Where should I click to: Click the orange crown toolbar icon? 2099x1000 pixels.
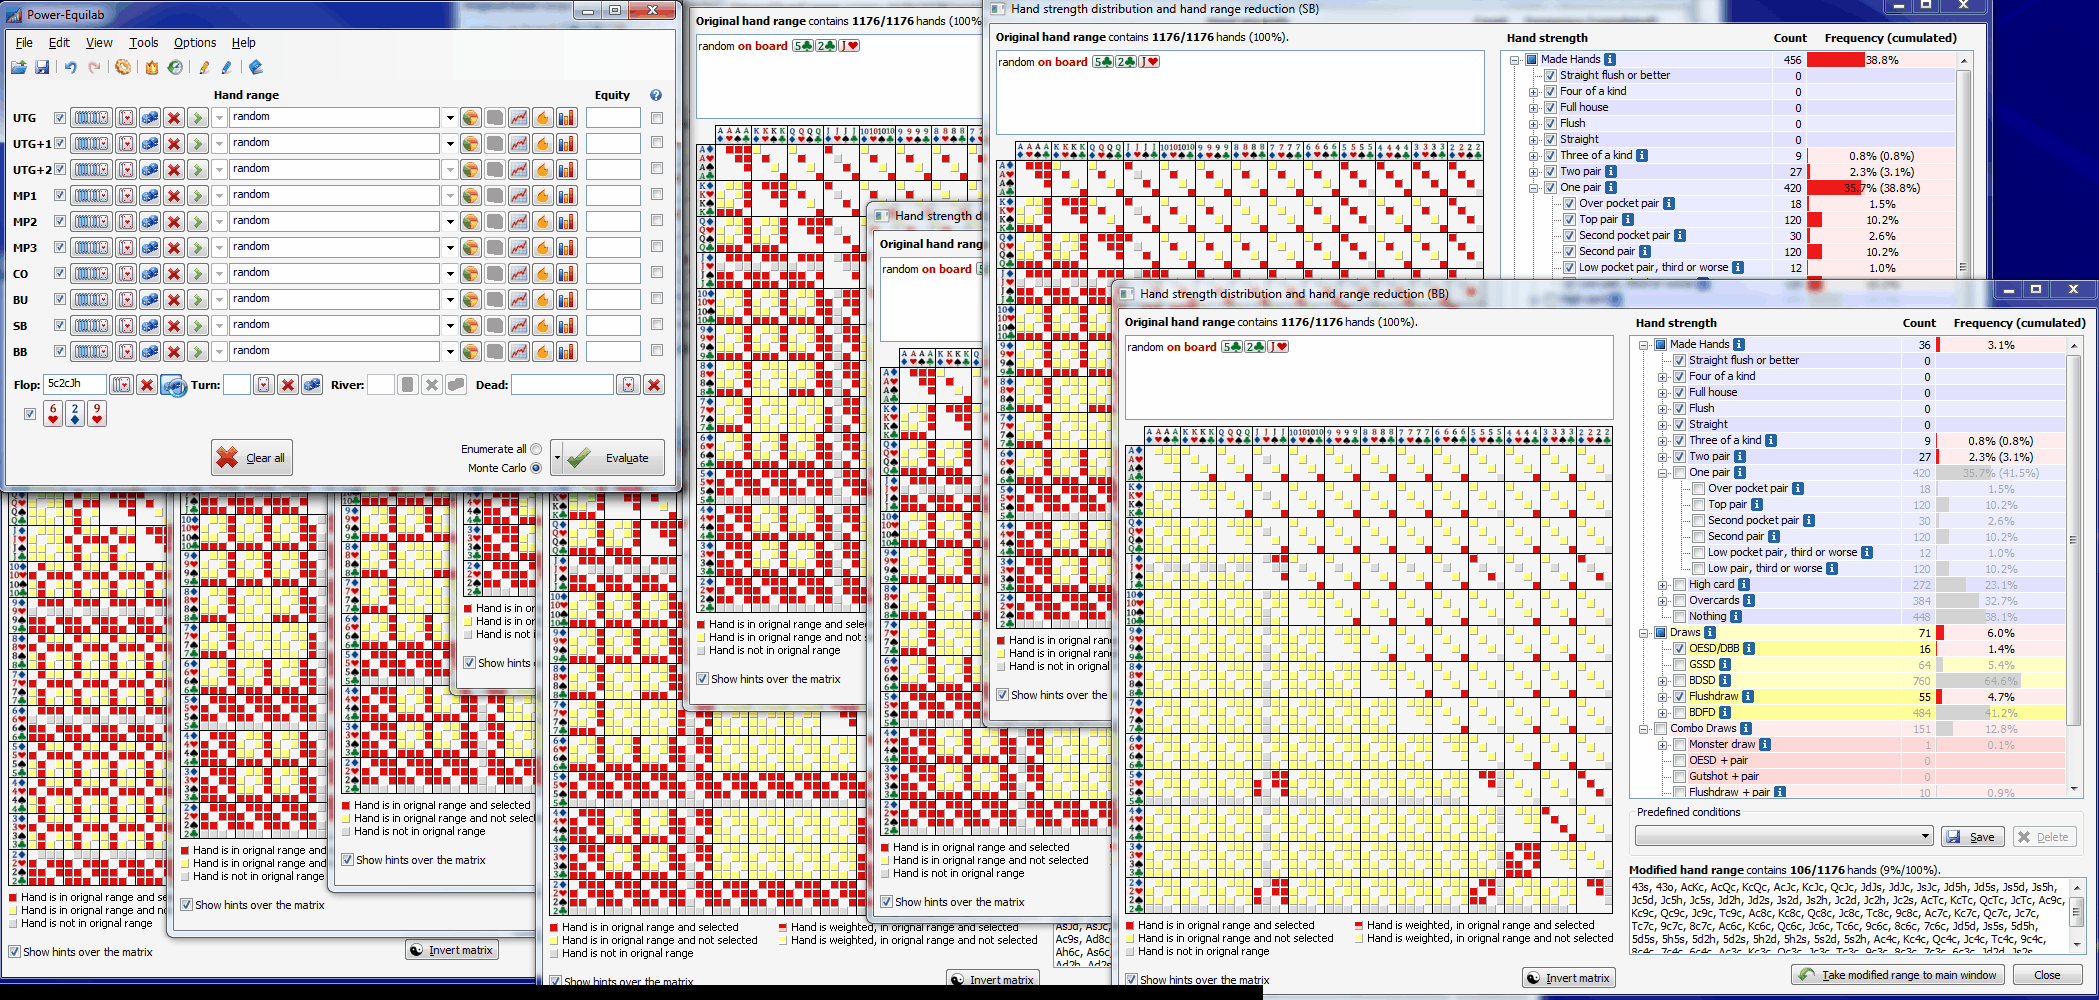[152, 67]
